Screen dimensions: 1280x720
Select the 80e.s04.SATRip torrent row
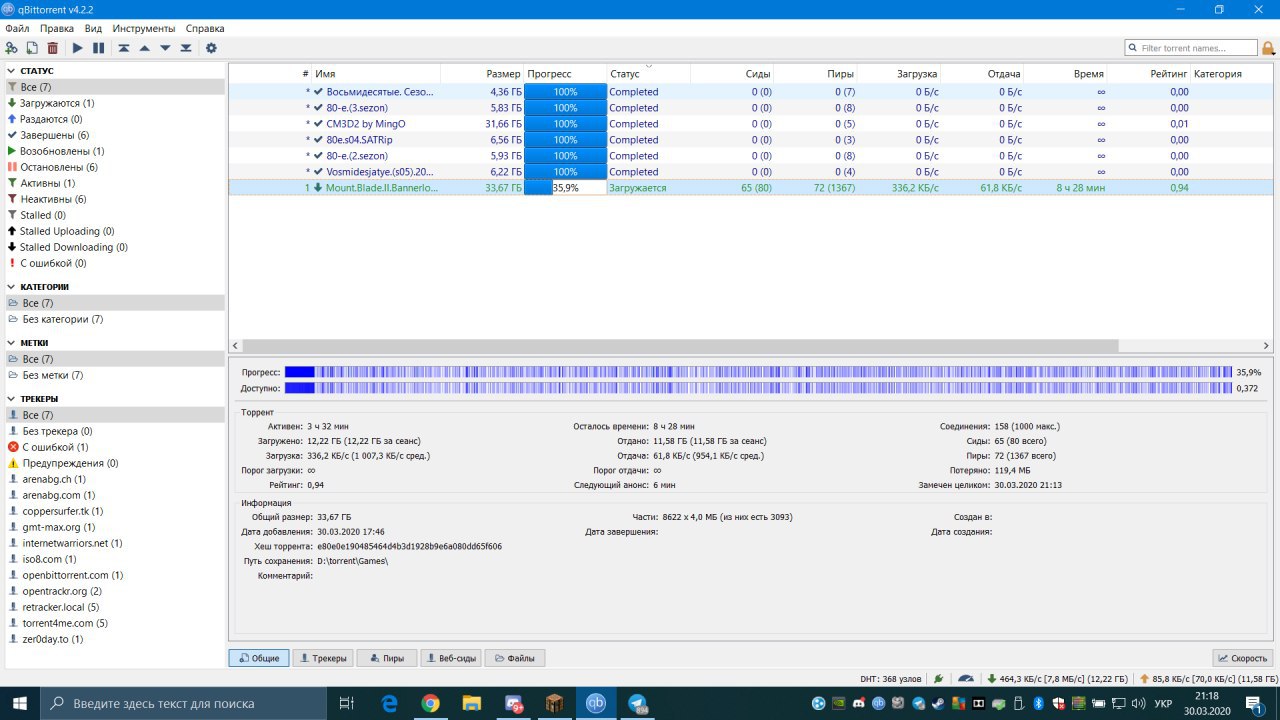[750, 140]
